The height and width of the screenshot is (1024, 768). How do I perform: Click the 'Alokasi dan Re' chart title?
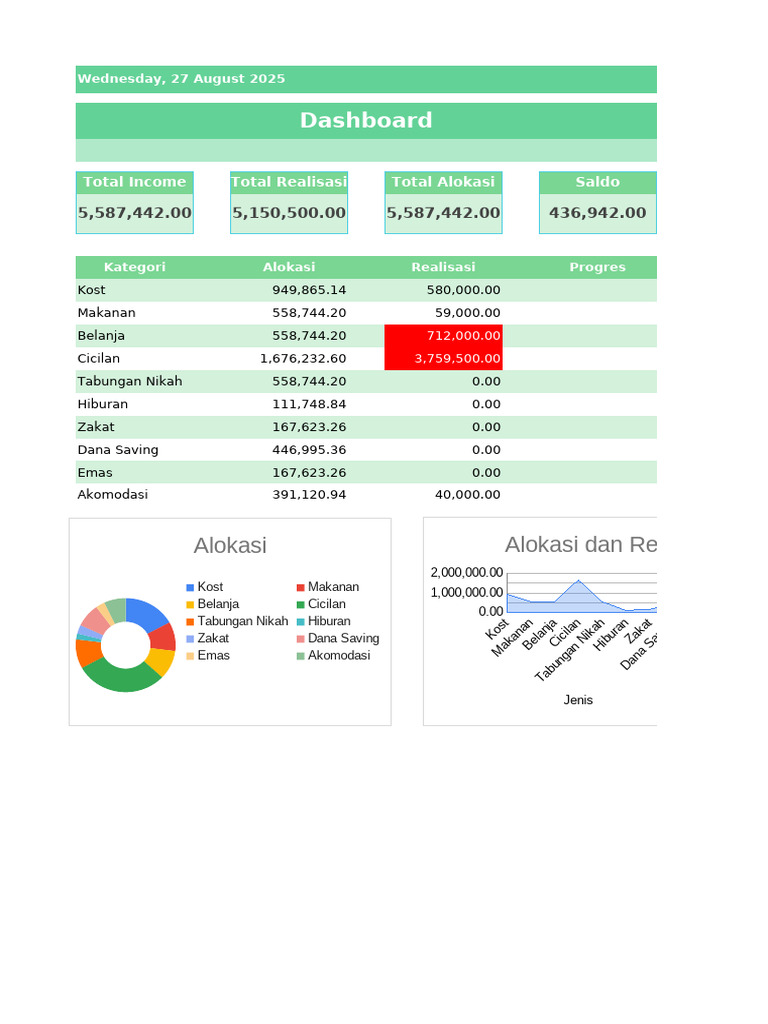point(581,545)
